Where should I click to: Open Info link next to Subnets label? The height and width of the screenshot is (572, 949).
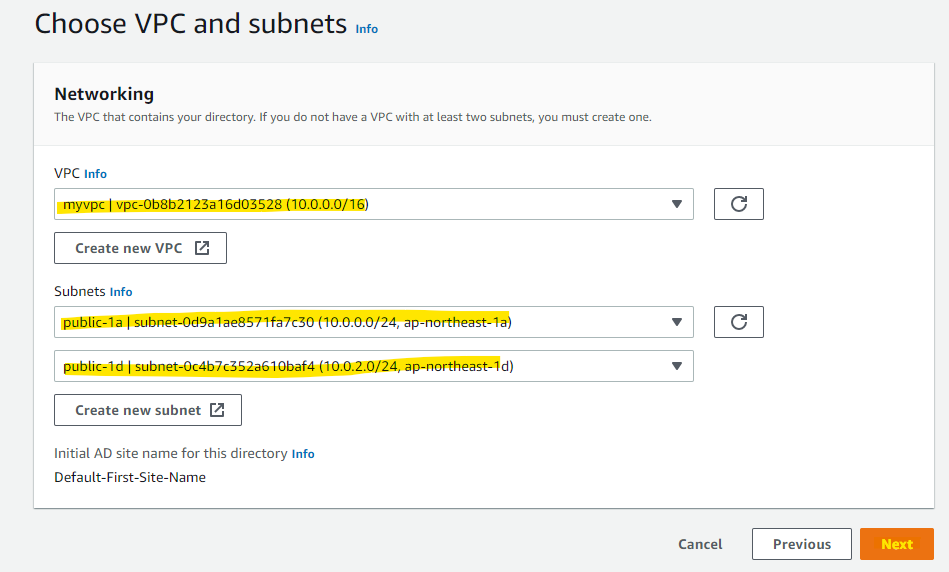pos(121,292)
